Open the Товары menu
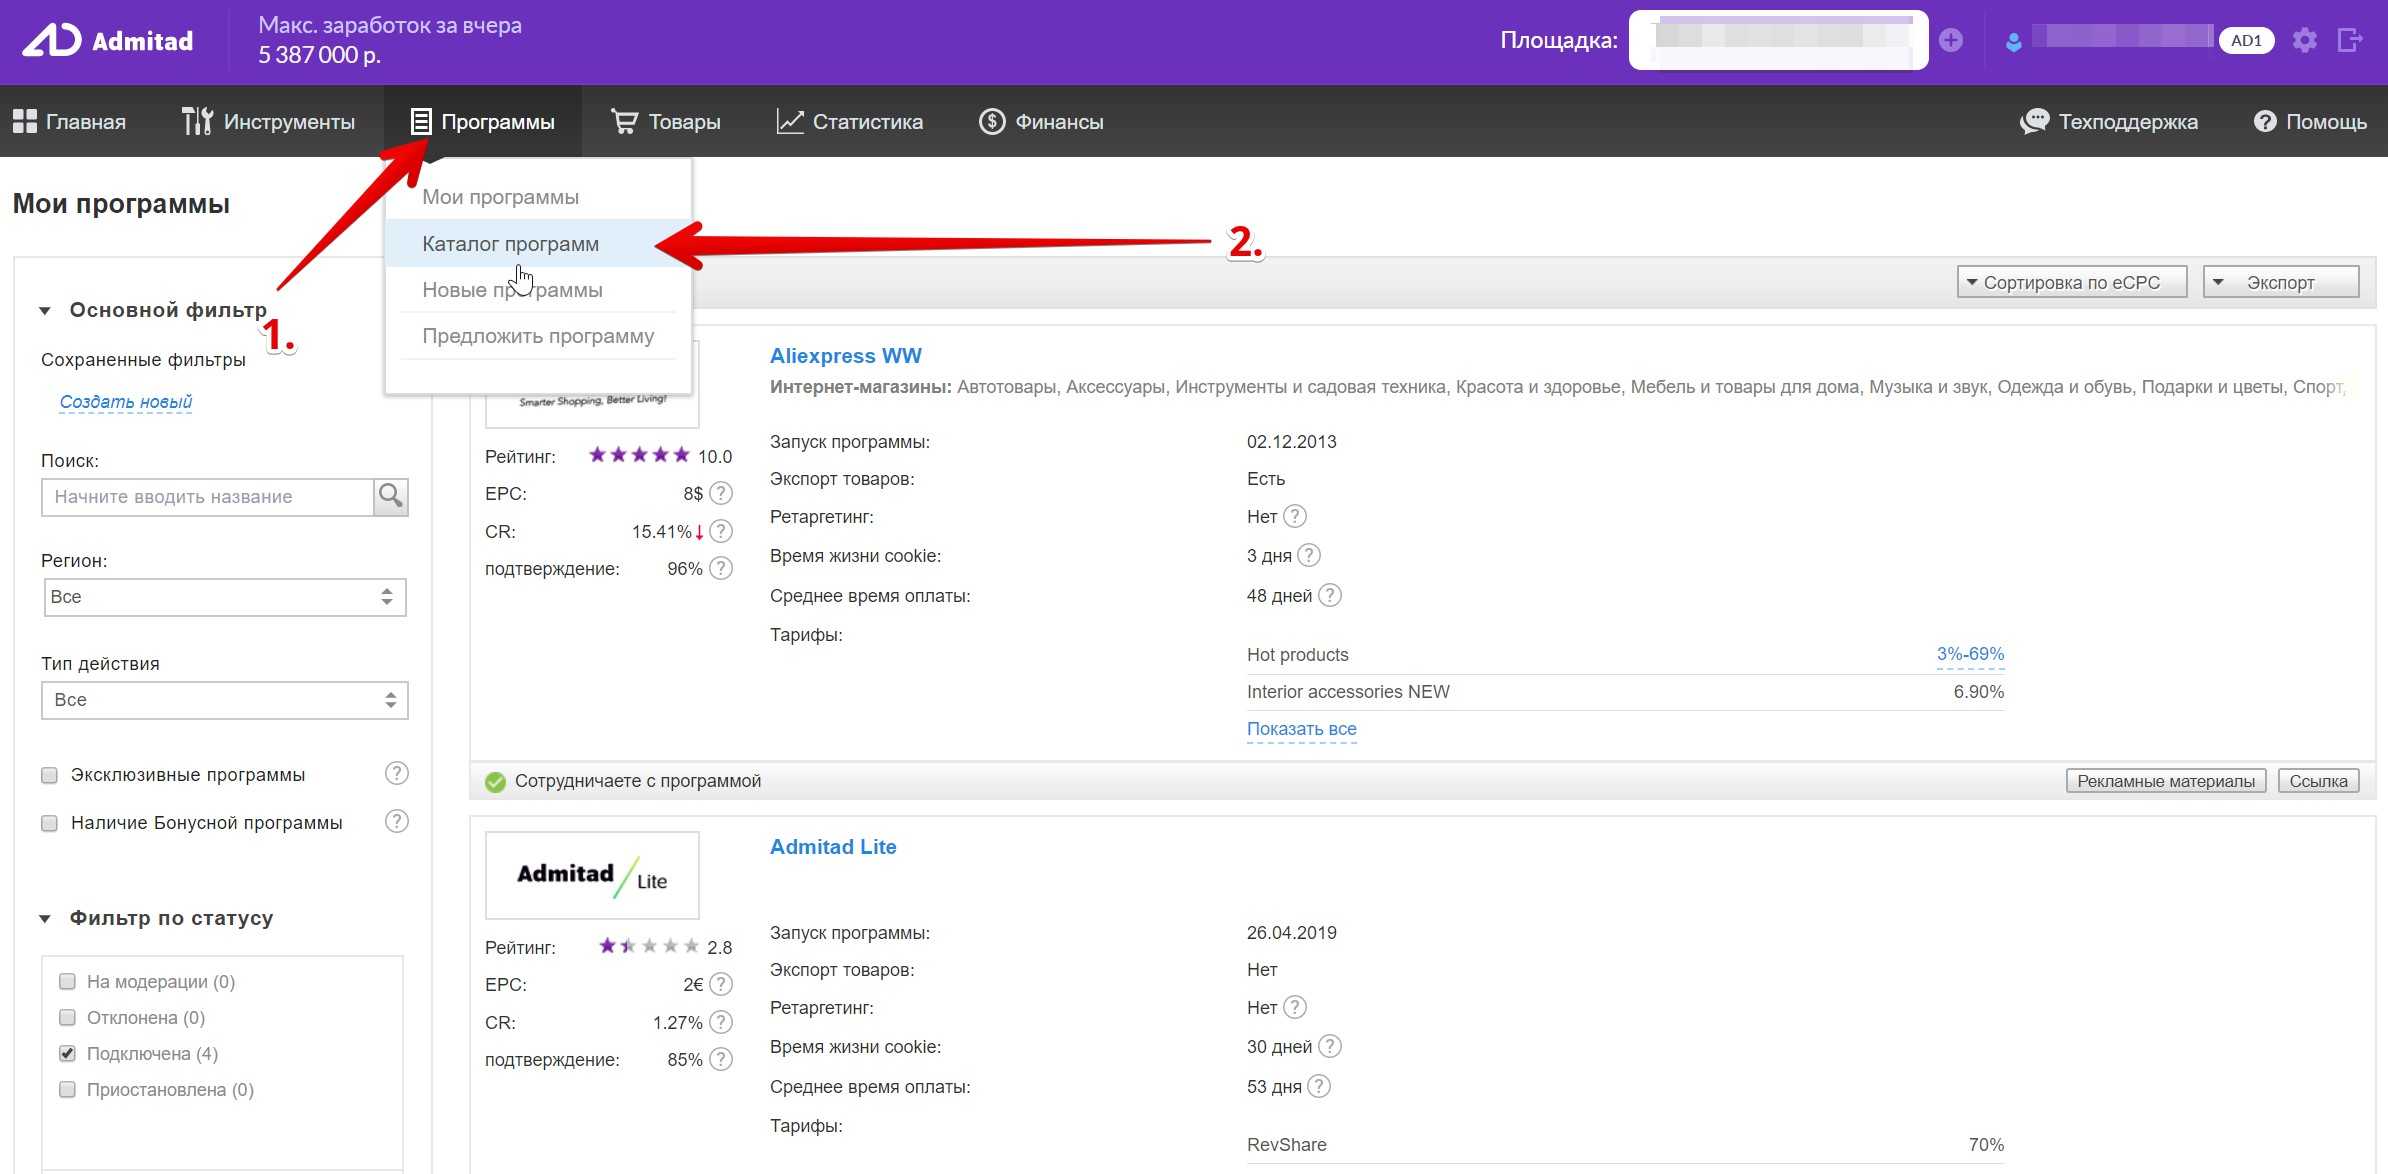 click(665, 122)
